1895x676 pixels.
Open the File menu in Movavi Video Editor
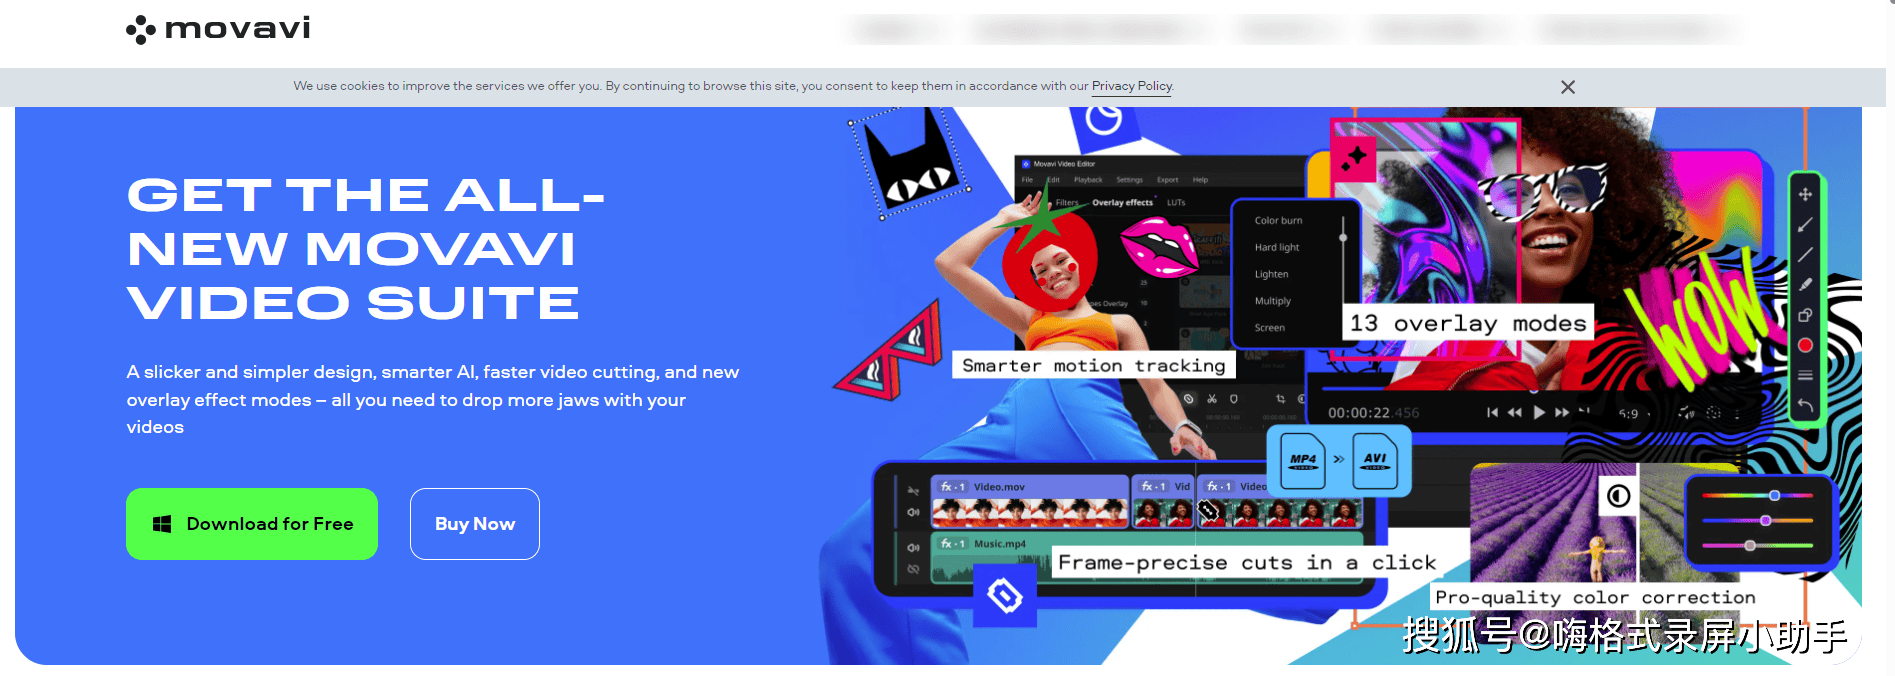(1027, 180)
